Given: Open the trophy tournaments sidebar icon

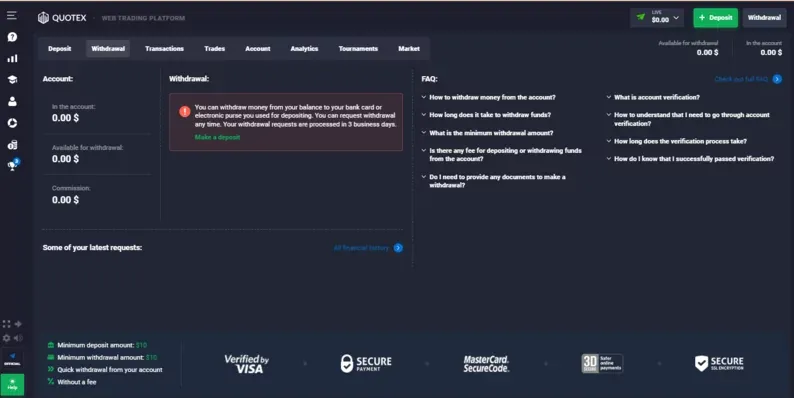Looking at the screenshot, I should pos(12,165).
